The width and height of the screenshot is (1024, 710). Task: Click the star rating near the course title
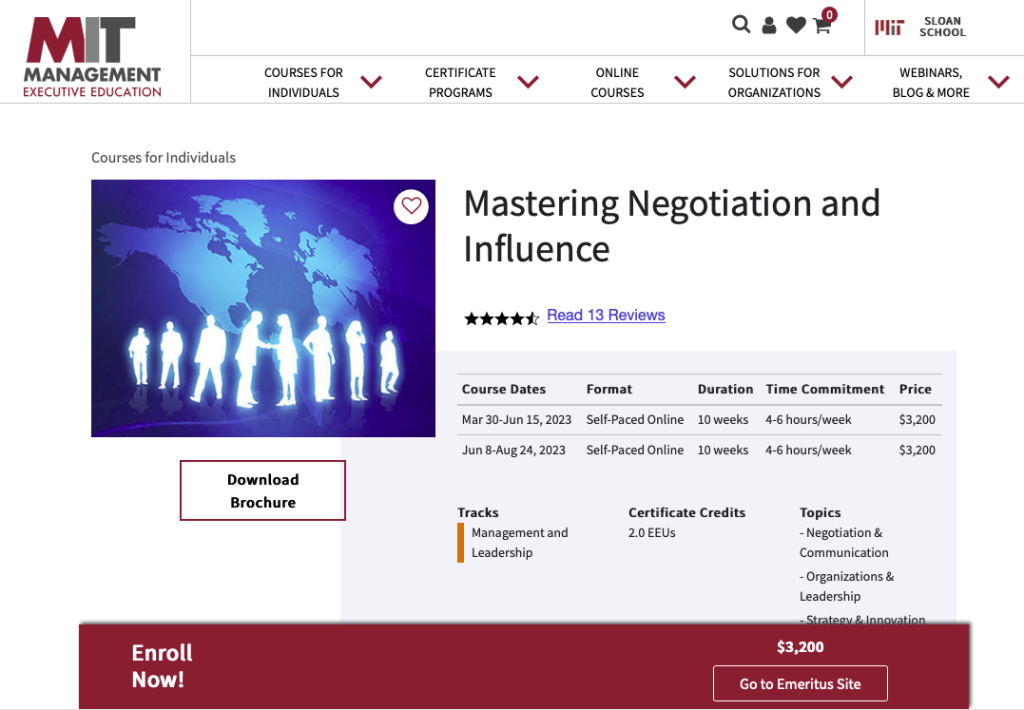pos(500,318)
